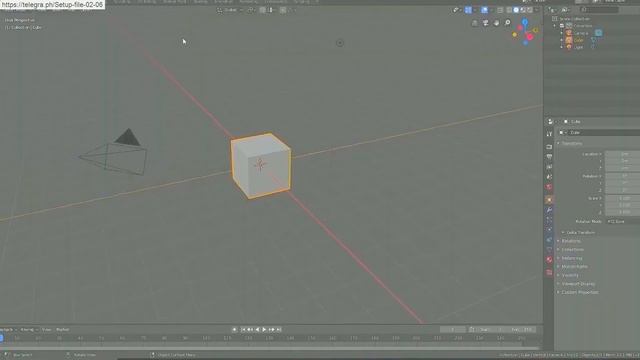The width and height of the screenshot is (640, 360).
Task: Toggle proportional editing in viewport header
Action: [283, 10]
